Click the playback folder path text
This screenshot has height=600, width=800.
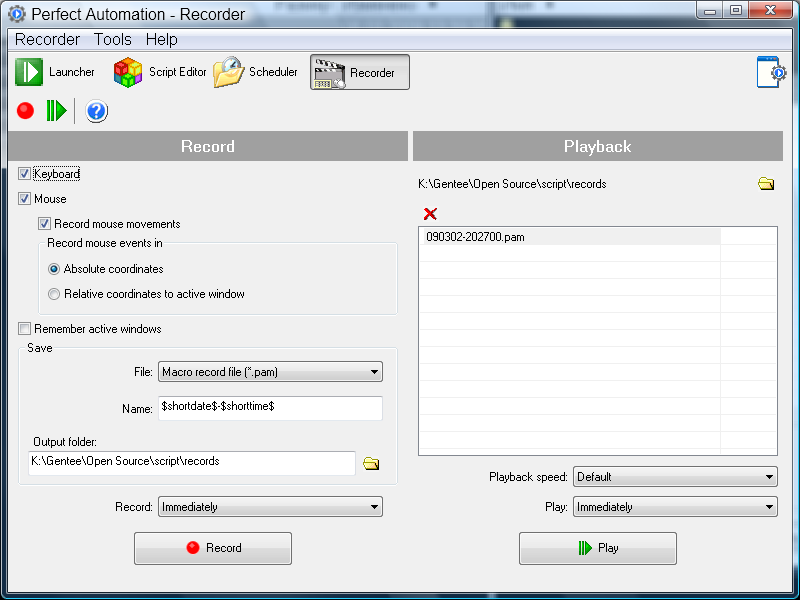[x=512, y=184]
